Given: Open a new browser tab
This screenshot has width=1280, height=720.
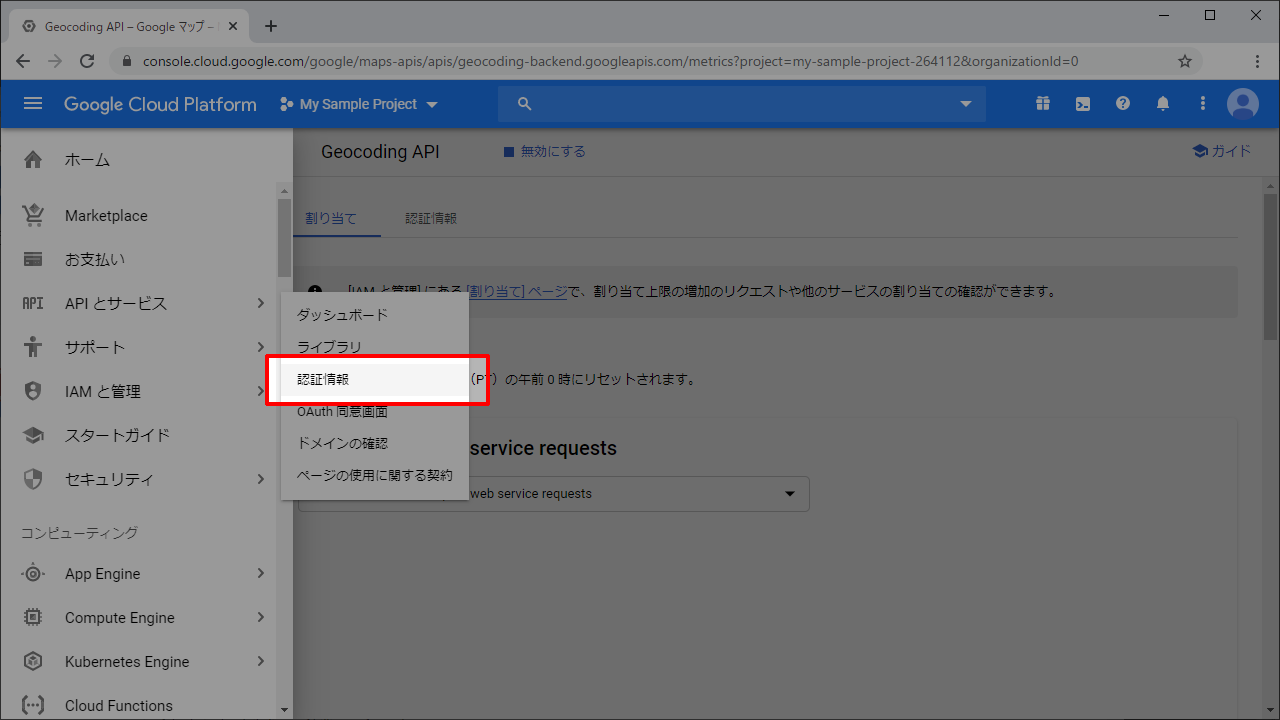Looking at the screenshot, I should click(271, 26).
